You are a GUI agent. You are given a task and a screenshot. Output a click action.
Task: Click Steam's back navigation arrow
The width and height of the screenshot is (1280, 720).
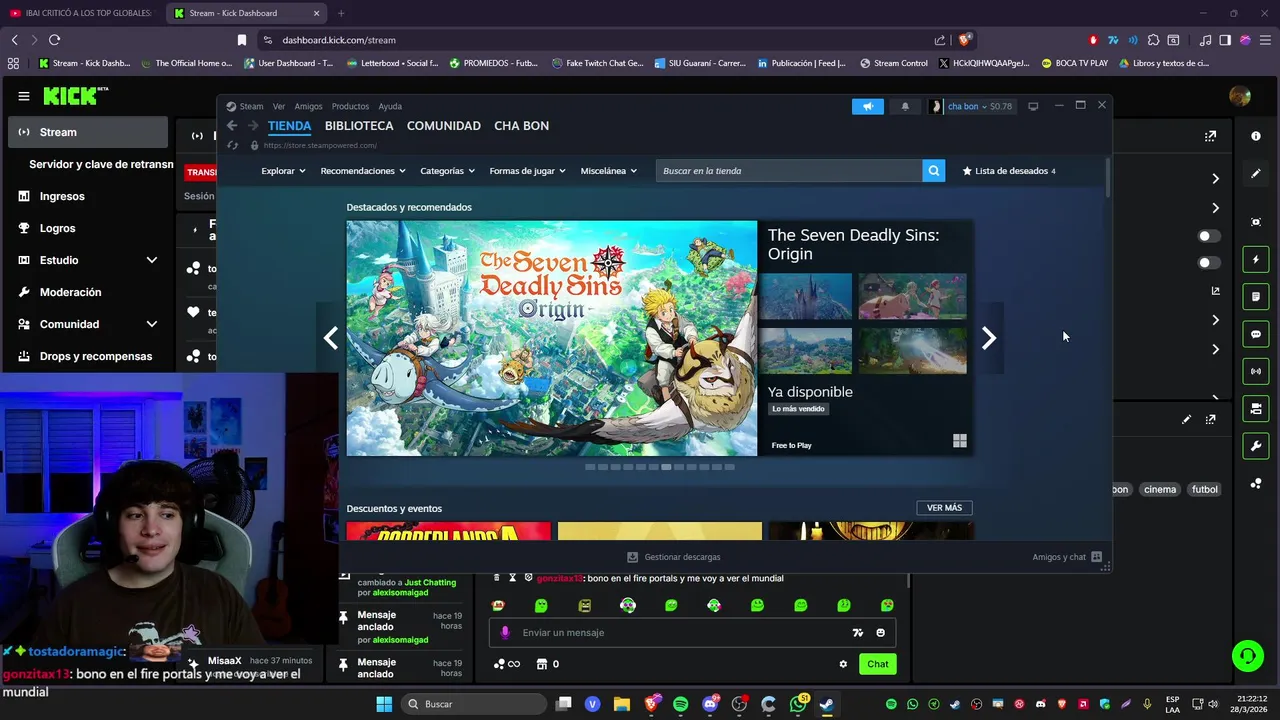(x=232, y=126)
